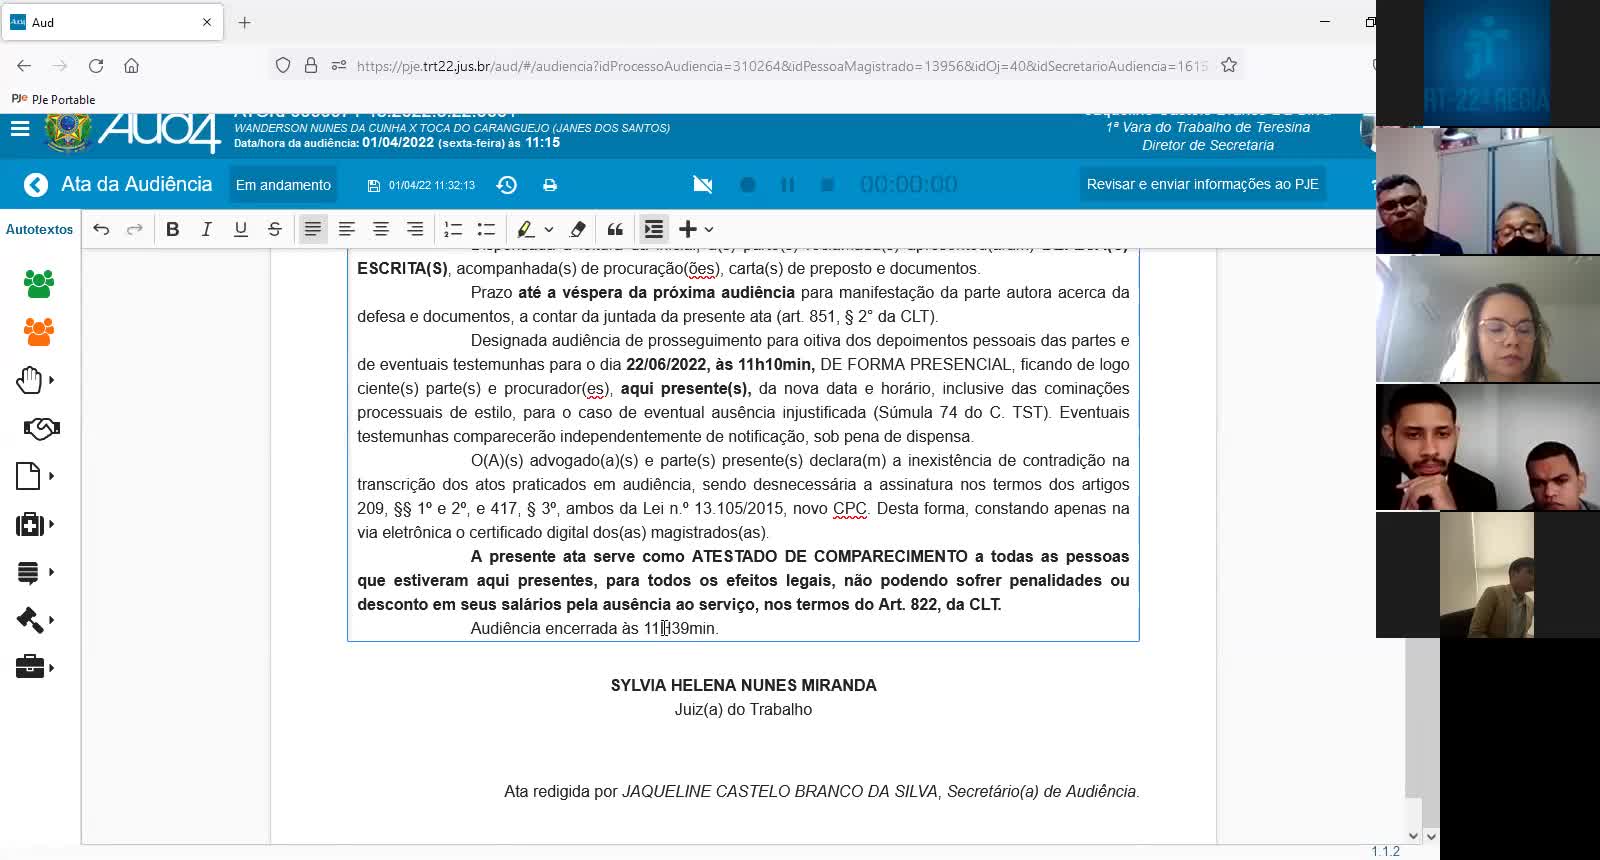The height and width of the screenshot is (860, 1600).
Task: Open the handshake conciliation icon
Action: pos(41,428)
